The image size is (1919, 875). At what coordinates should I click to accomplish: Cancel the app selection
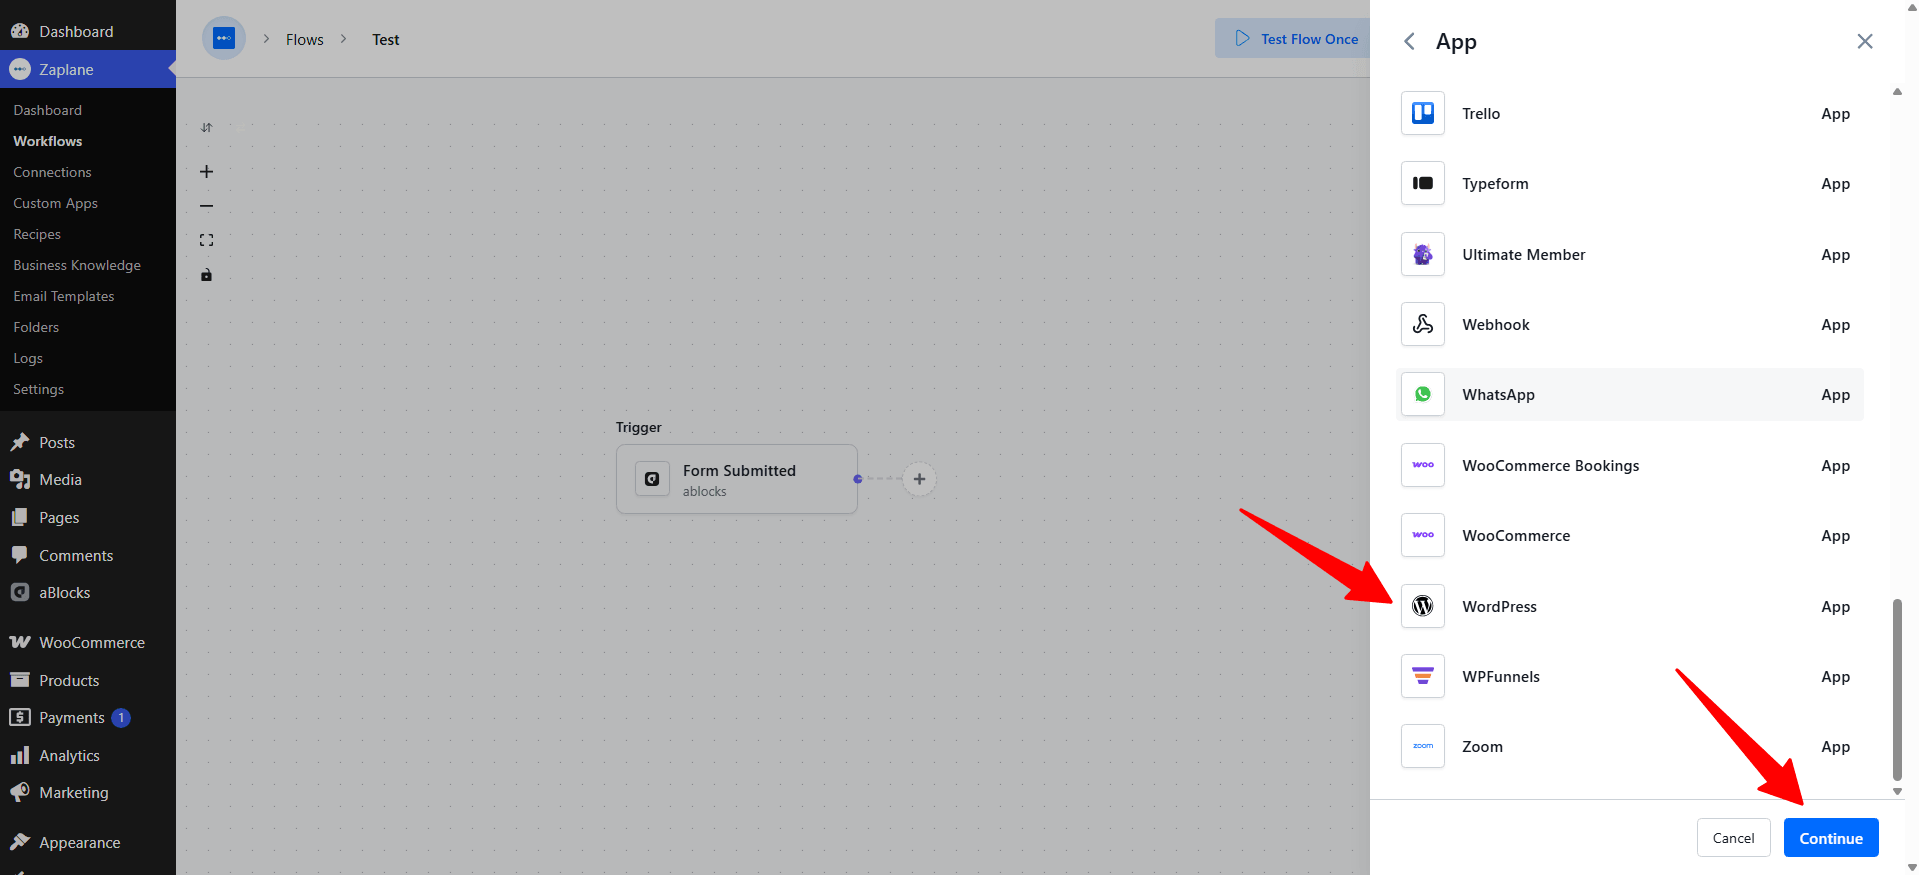1733,838
